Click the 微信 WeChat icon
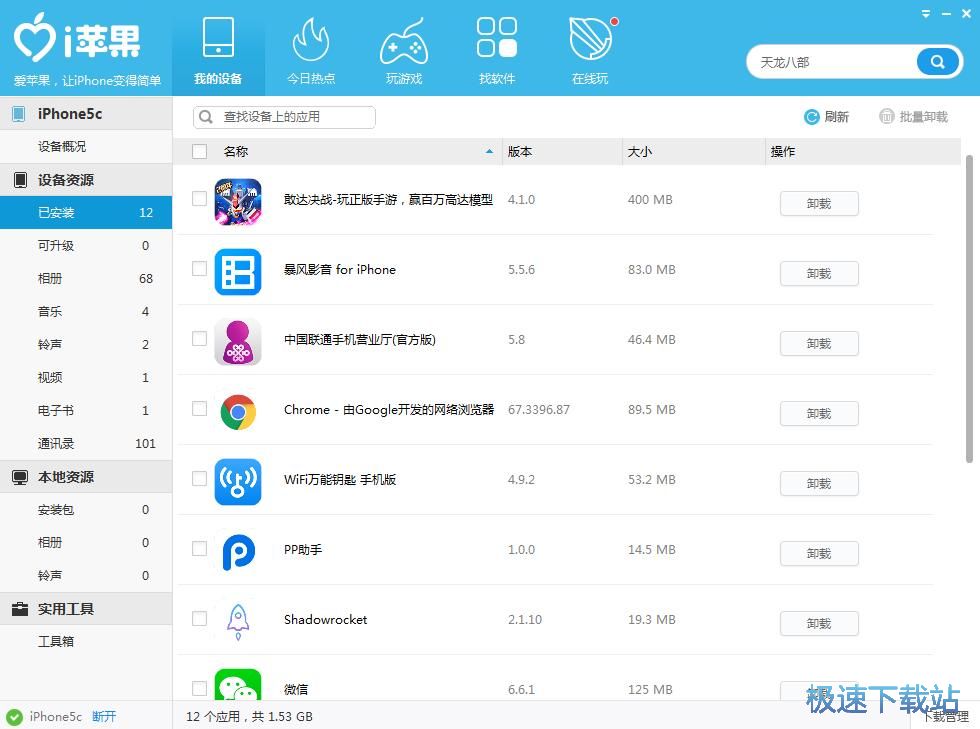This screenshot has height=729, width=980. coord(238,685)
